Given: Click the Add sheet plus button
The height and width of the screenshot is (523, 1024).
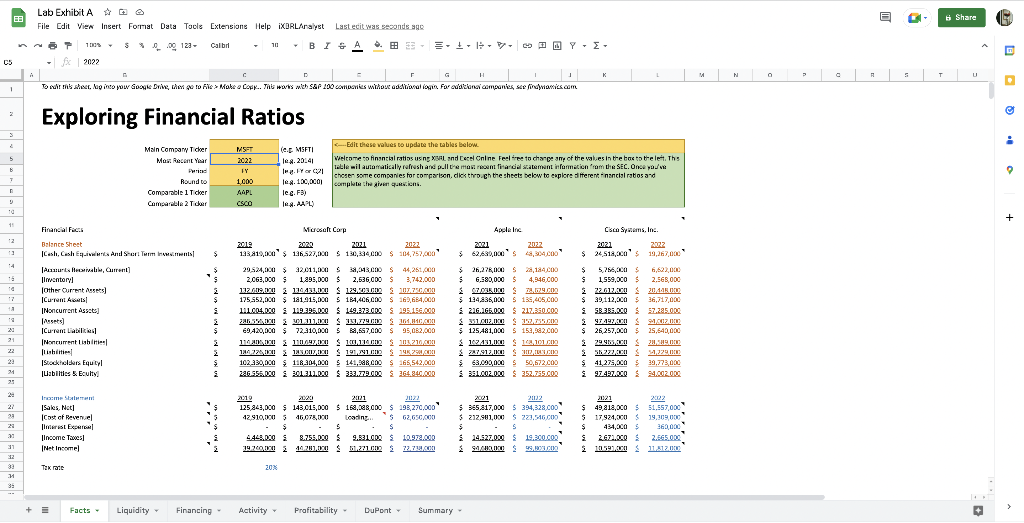Looking at the screenshot, I should 28,510.
